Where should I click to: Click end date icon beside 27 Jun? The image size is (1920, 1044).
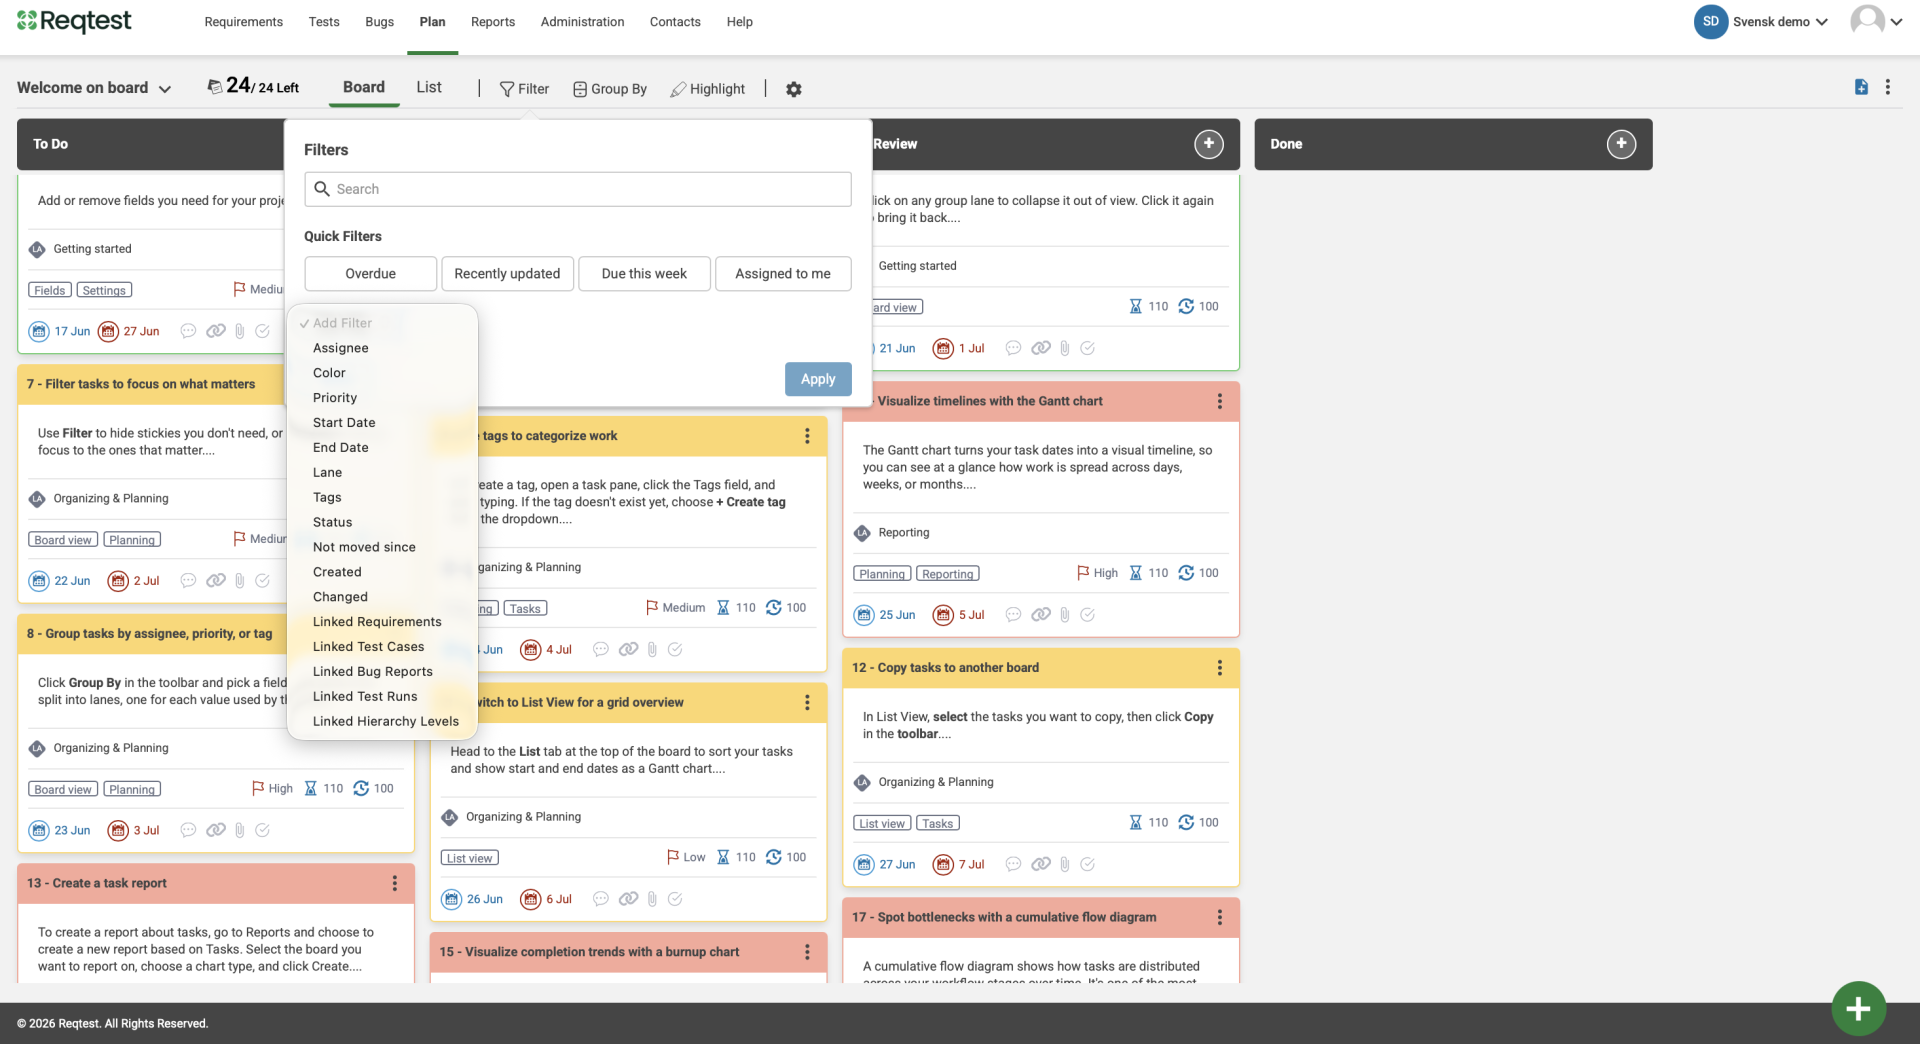tap(108, 332)
